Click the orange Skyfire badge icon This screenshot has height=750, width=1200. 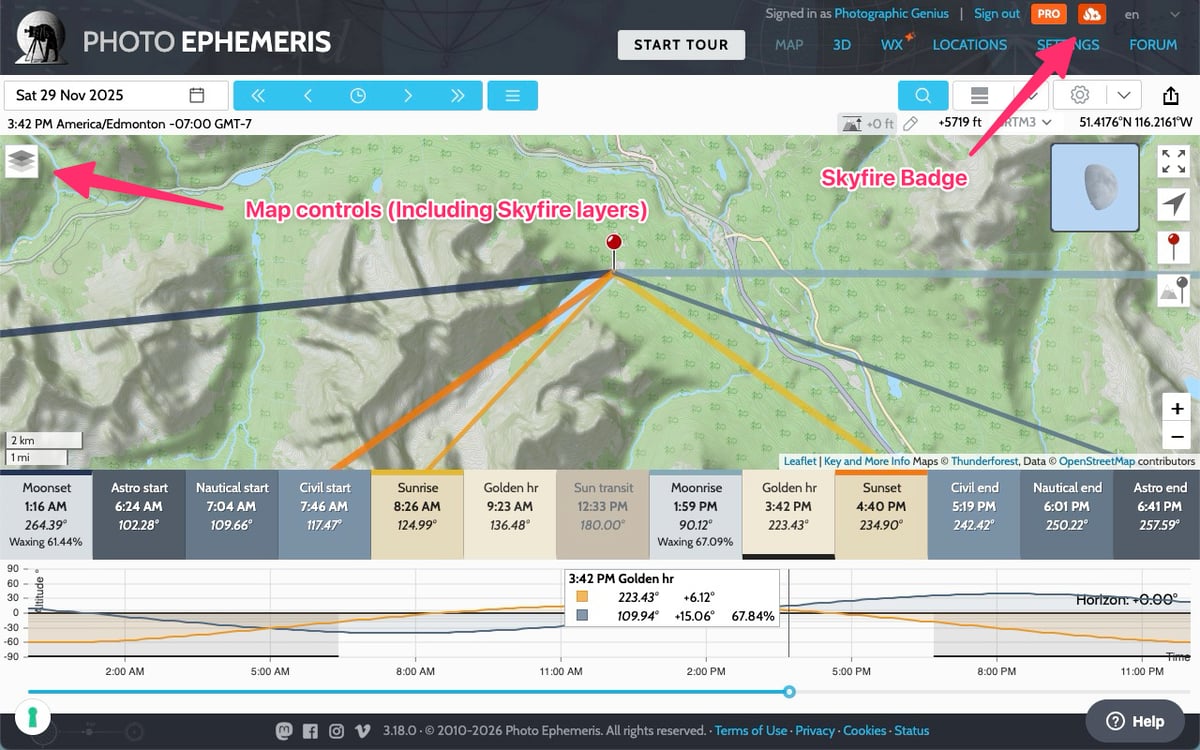[1092, 14]
